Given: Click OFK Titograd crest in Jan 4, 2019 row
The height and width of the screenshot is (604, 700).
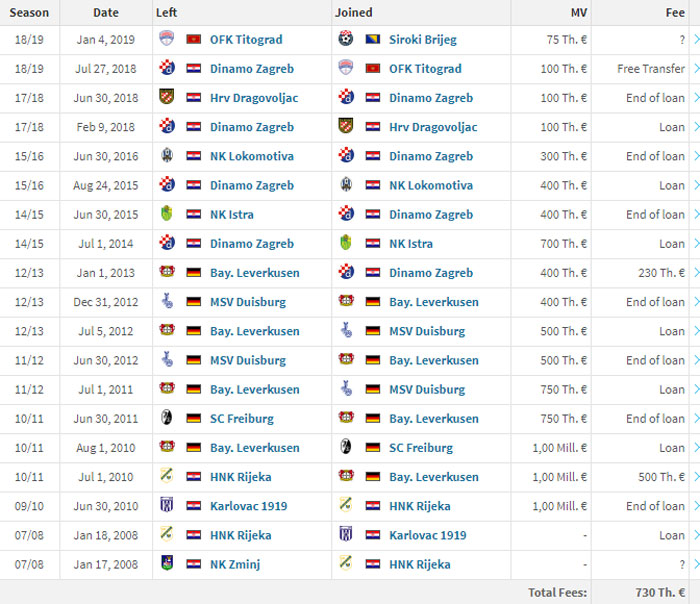Looking at the screenshot, I should [x=167, y=38].
